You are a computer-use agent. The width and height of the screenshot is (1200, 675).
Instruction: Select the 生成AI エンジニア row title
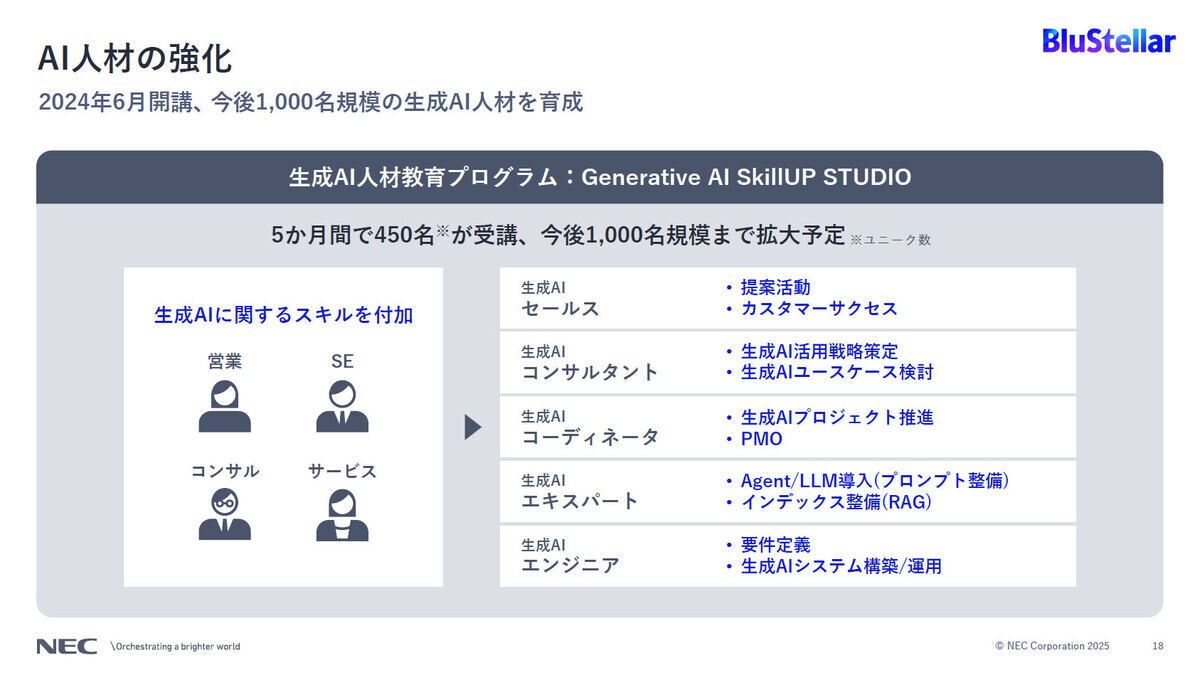click(x=570, y=555)
